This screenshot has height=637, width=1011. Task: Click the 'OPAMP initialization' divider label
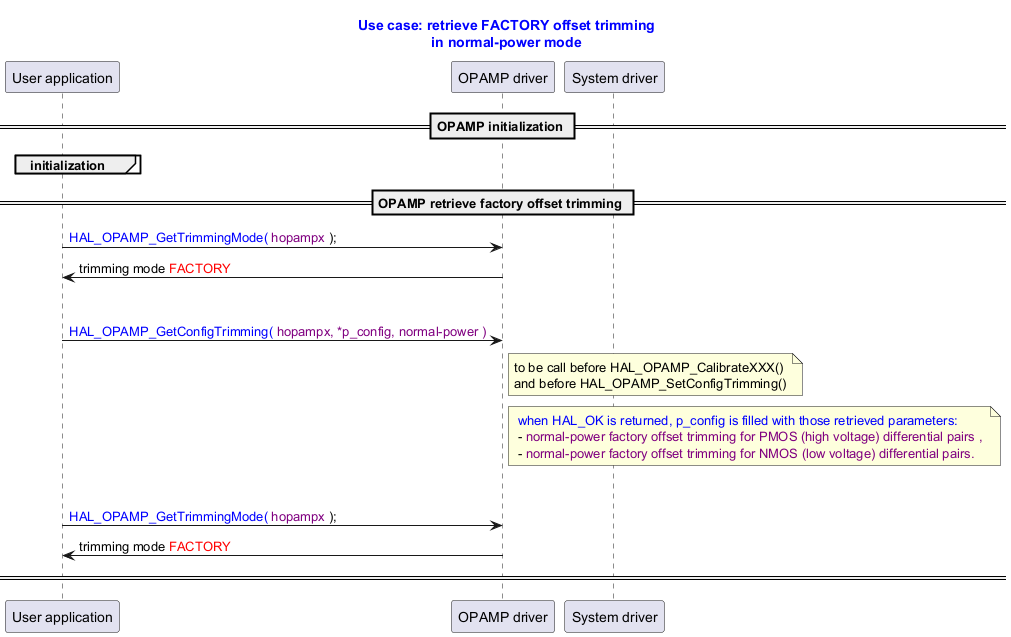(502, 126)
